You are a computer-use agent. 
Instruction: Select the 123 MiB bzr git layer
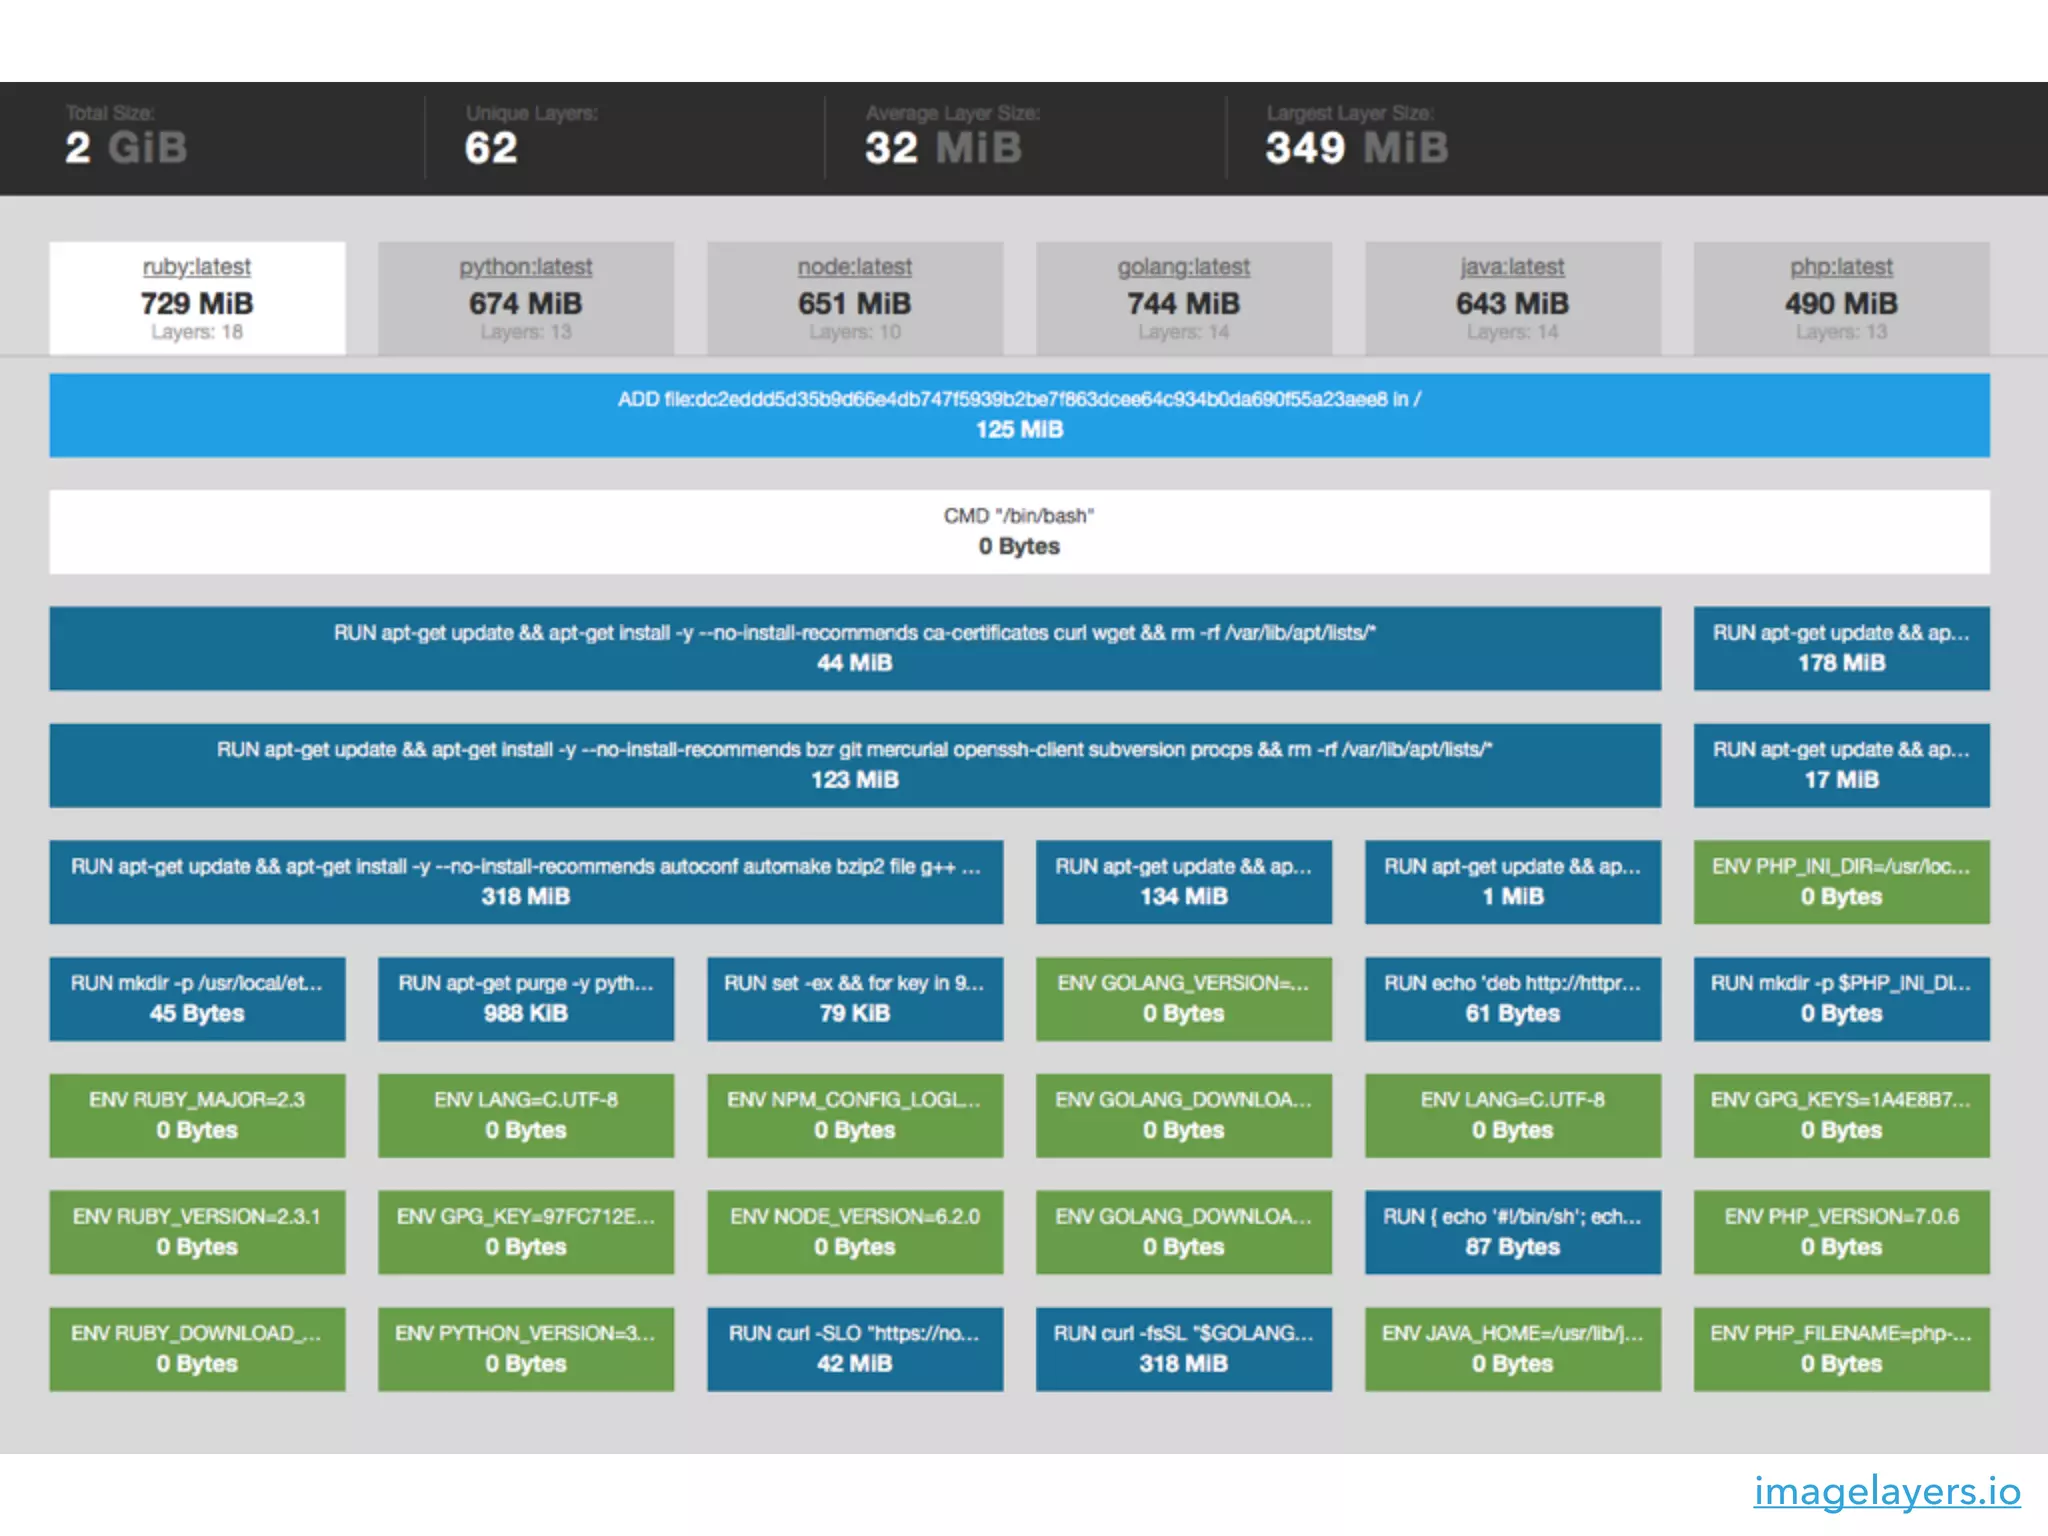click(854, 765)
